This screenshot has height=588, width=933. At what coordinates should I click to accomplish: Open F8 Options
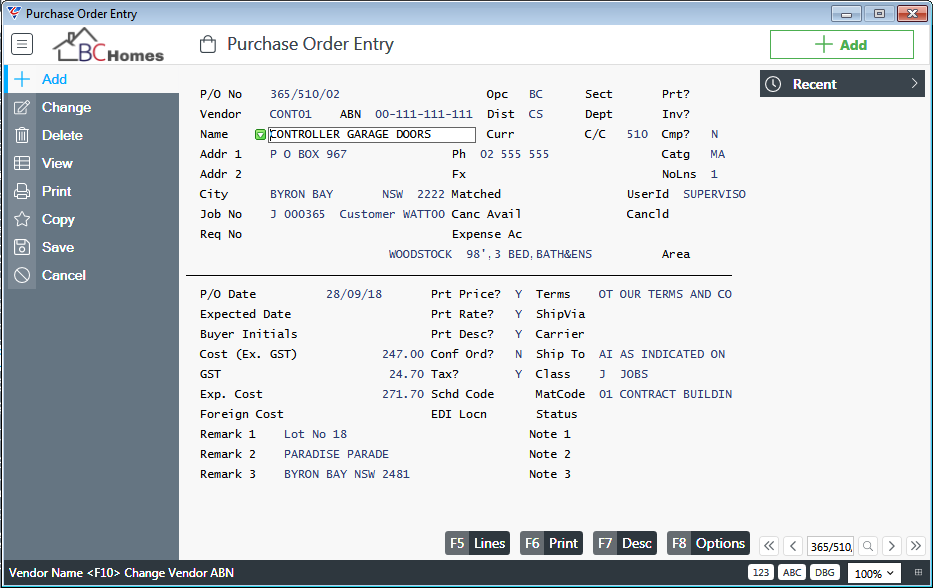(708, 543)
